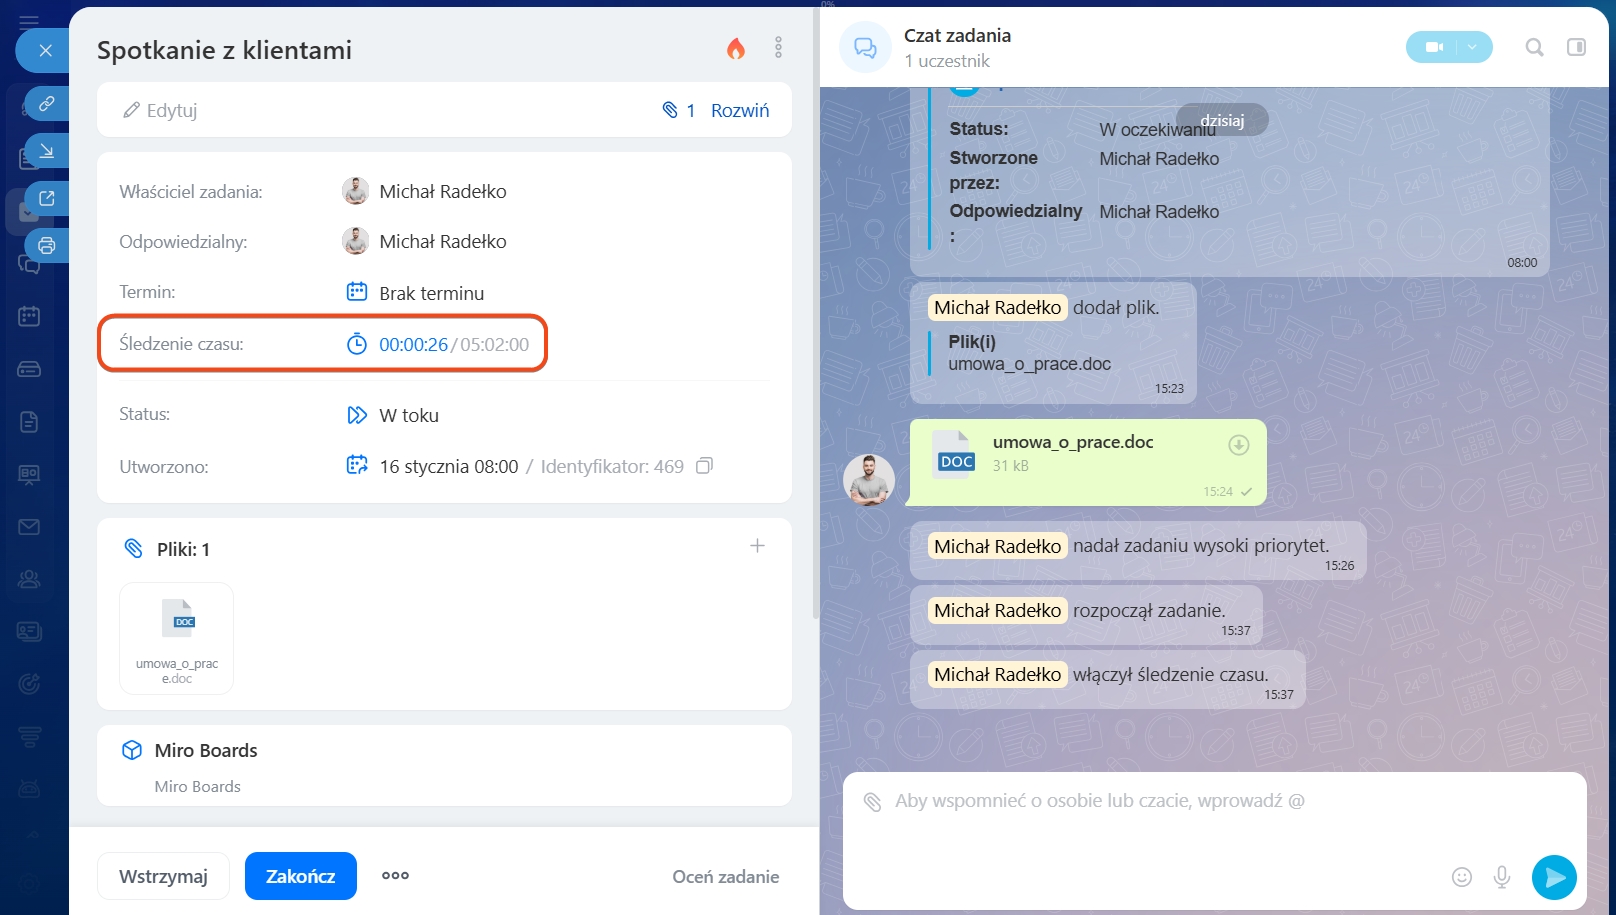
Task: Open the people group icon in left sidebar
Action: 29,579
